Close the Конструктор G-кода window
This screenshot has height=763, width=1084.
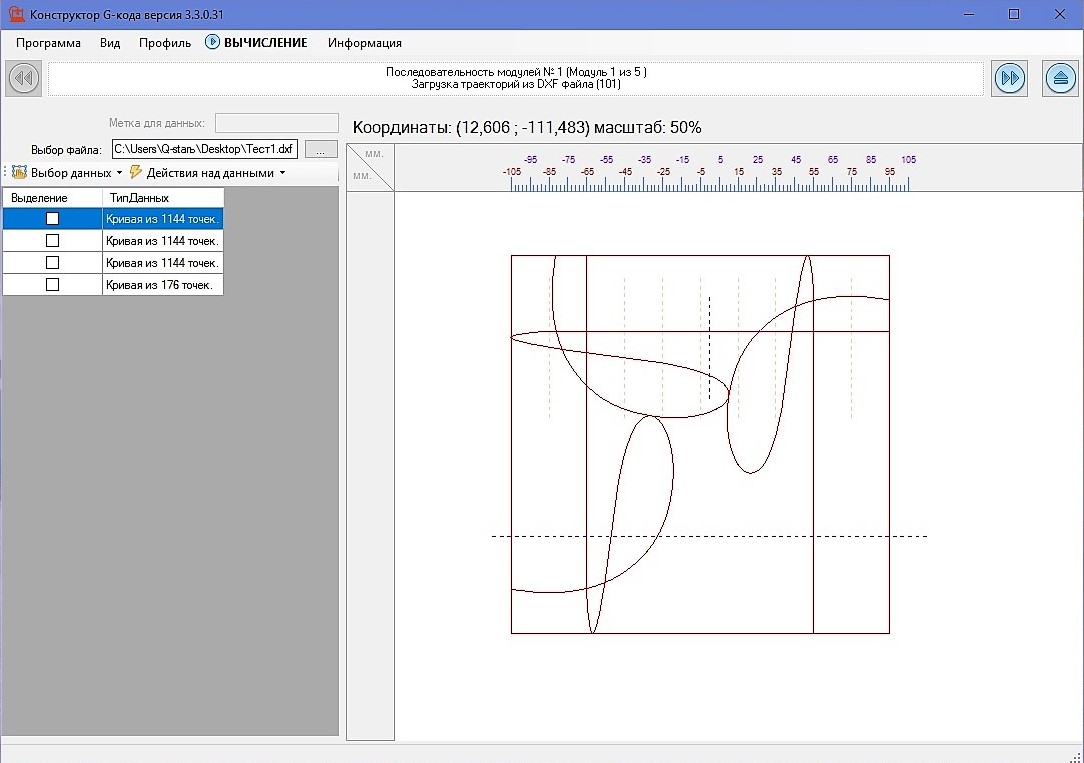click(x=1060, y=14)
